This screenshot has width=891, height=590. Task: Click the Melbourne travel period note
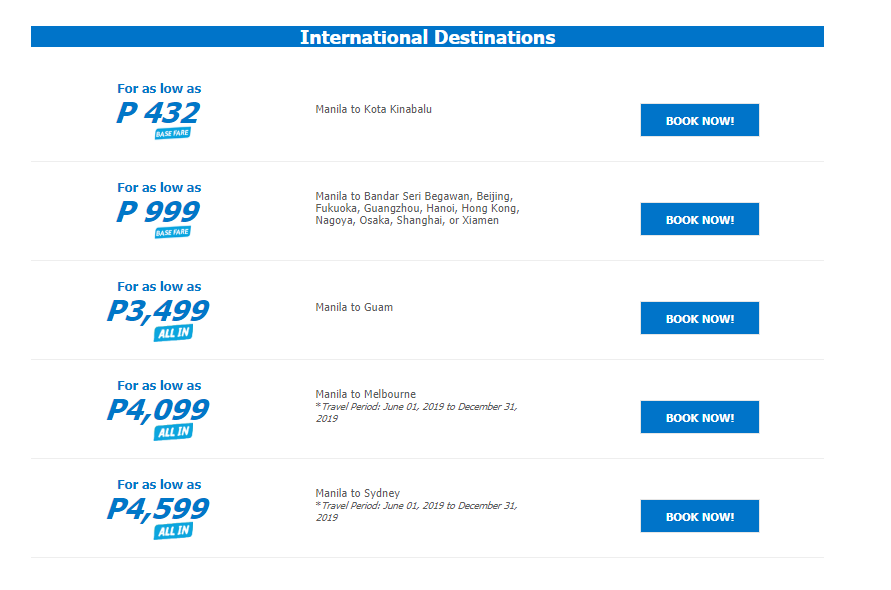417,412
